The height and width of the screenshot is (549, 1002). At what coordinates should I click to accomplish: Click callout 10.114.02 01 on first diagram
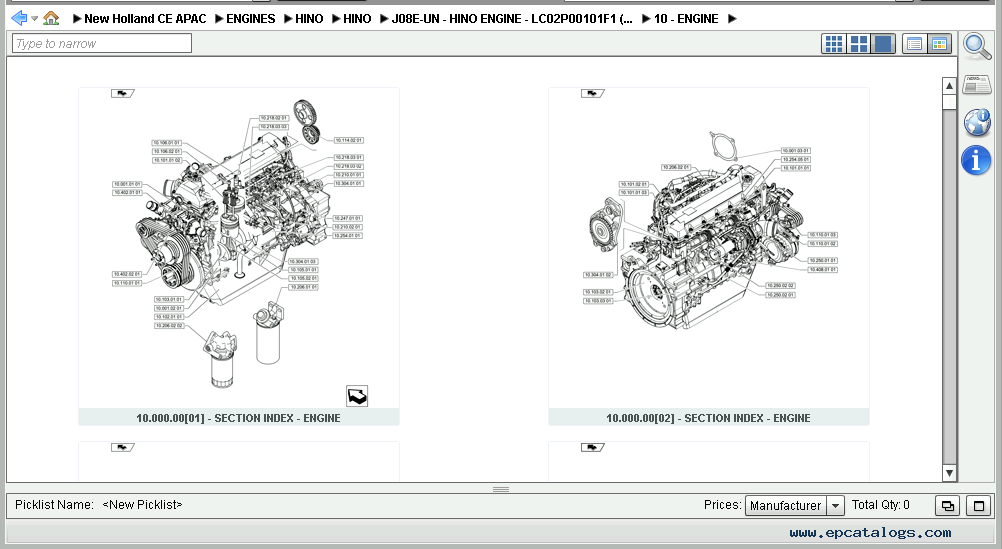coord(349,140)
